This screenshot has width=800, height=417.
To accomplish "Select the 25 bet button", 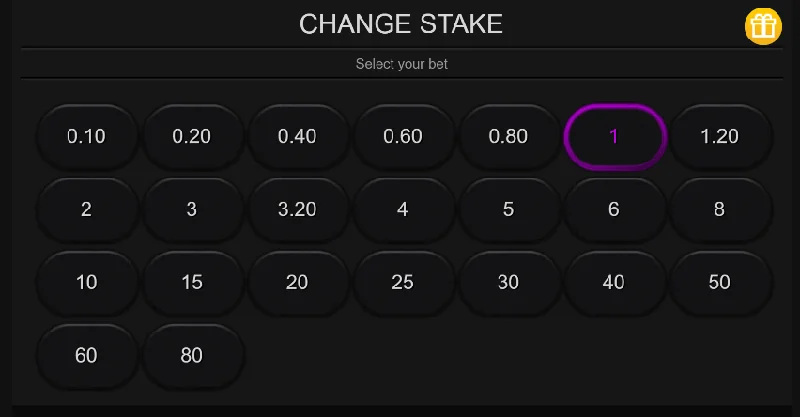I will pyautogui.click(x=403, y=282).
